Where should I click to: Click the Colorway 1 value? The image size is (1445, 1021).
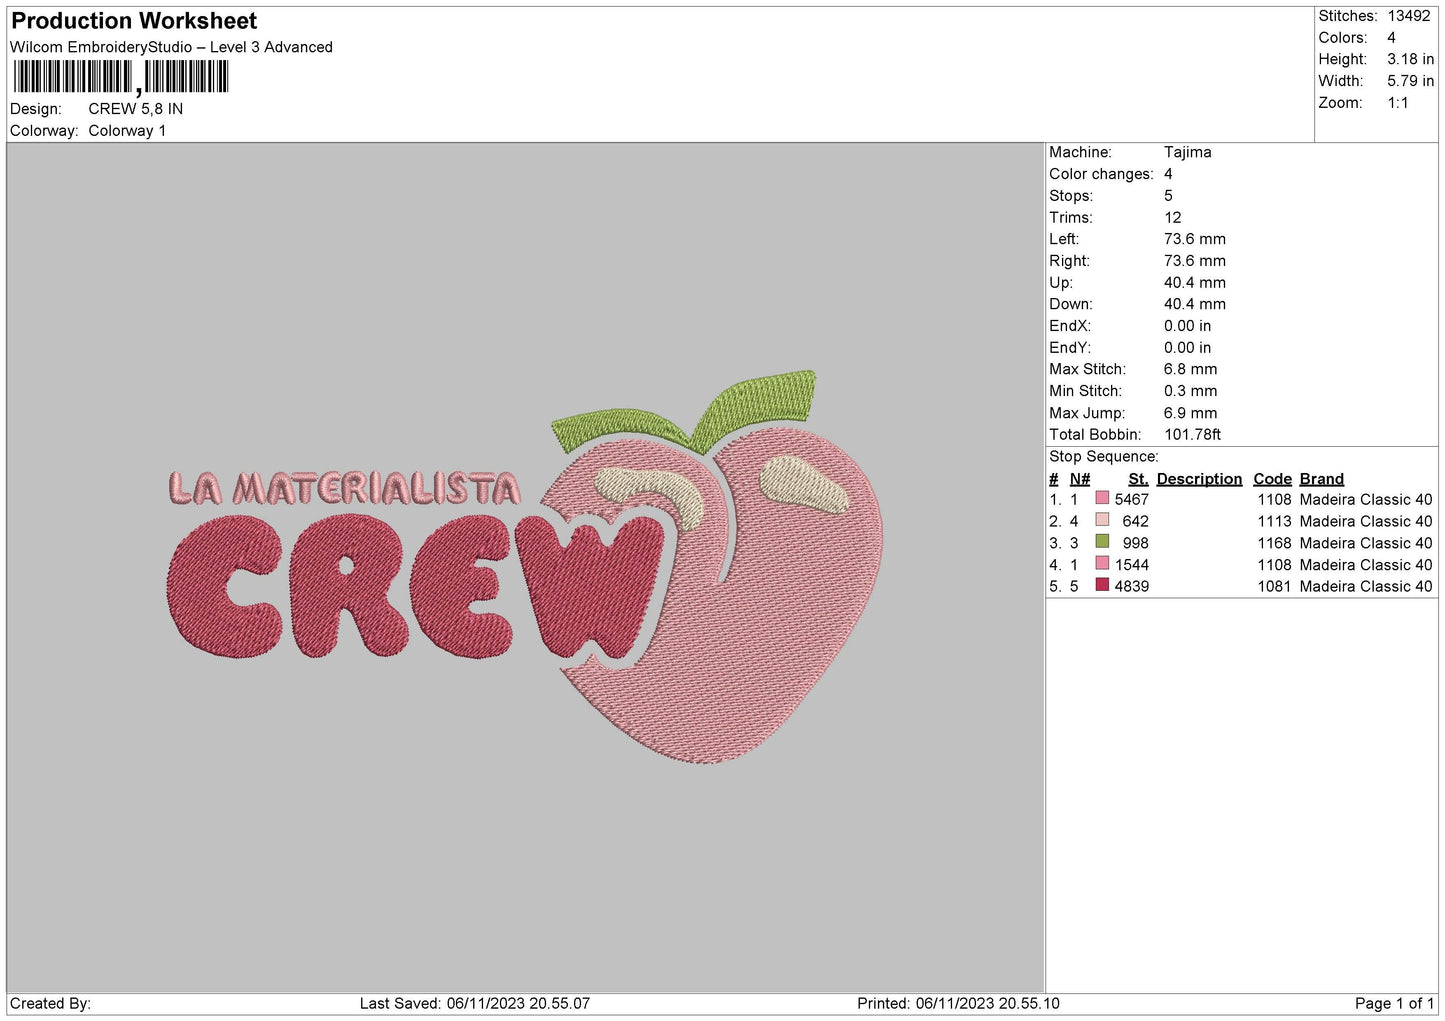point(127,131)
